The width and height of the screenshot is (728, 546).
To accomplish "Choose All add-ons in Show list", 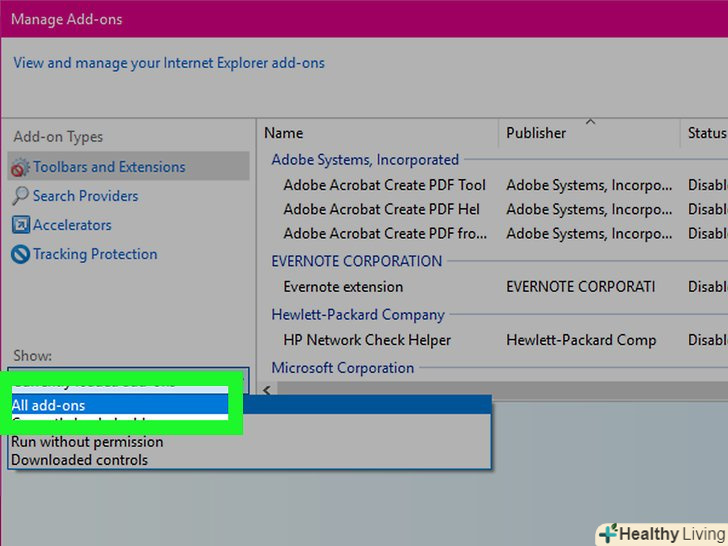I will (x=251, y=405).
